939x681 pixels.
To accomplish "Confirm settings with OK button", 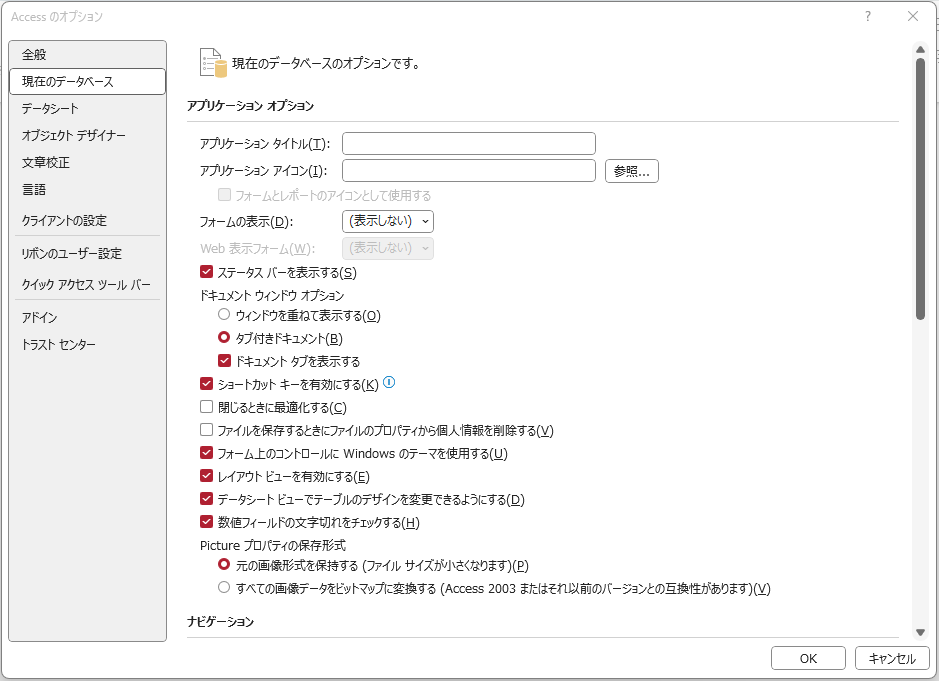I will pyautogui.click(x=808, y=658).
